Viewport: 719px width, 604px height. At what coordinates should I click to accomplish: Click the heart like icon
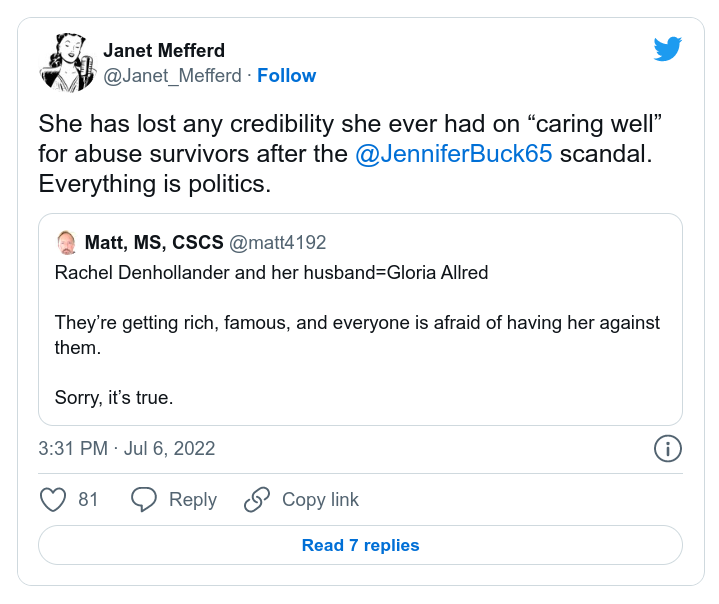[x=52, y=499]
